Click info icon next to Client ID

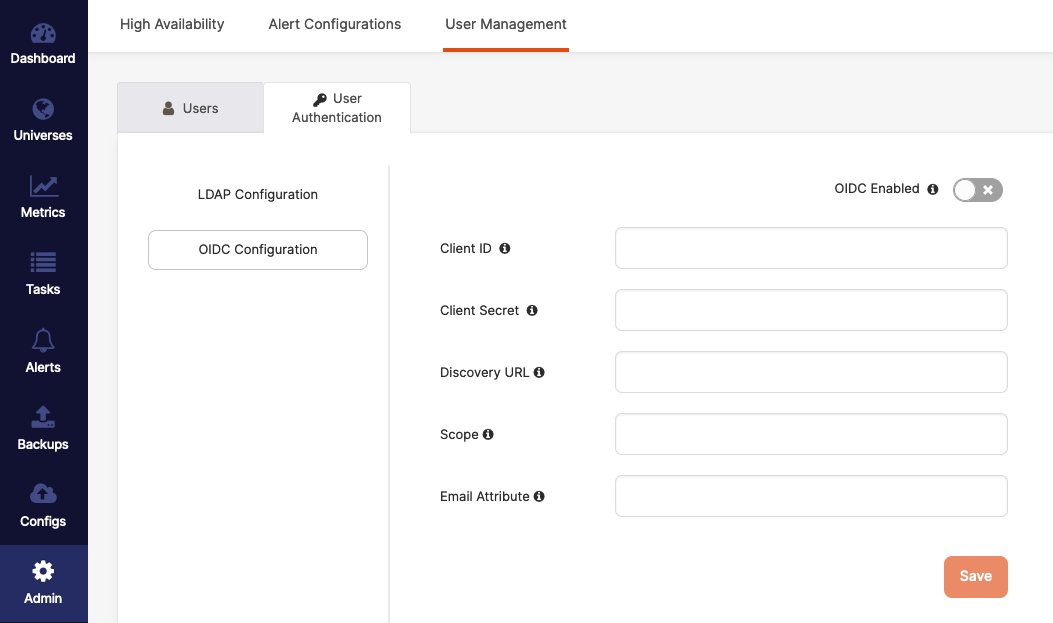505,248
